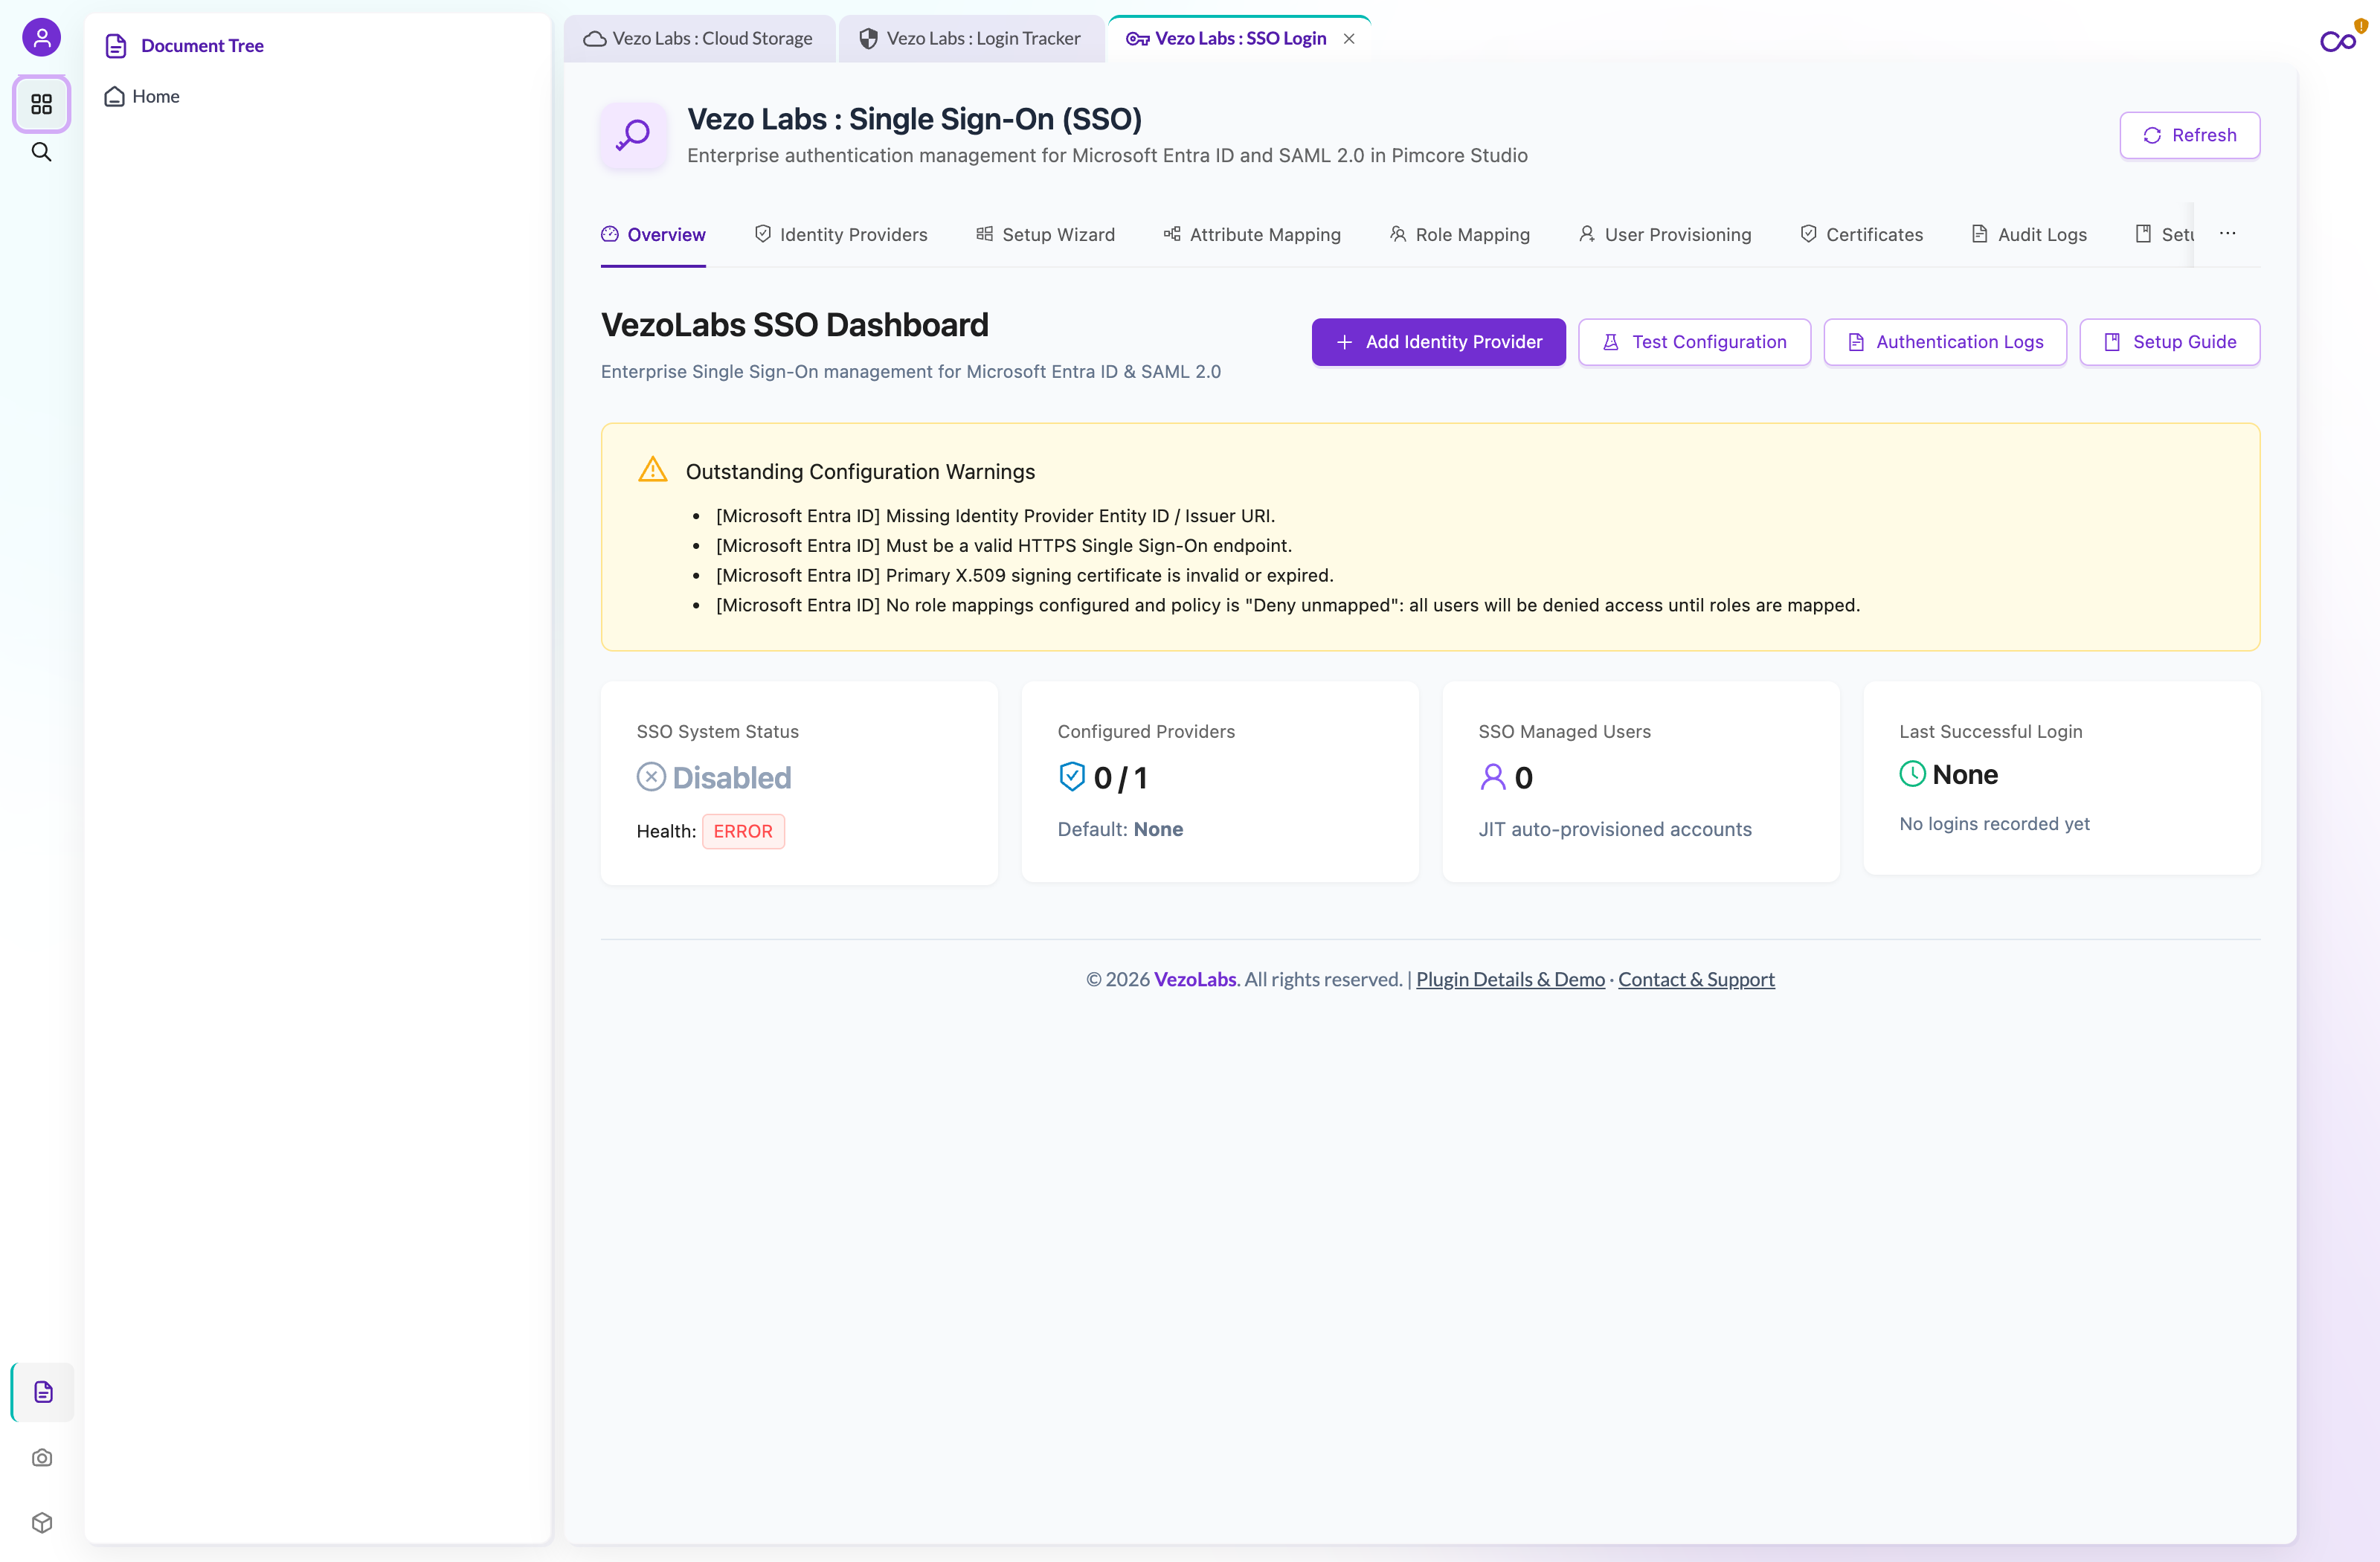The width and height of the screenshot is (2380, 1562).
Task: Open the Setup Wizard tab
Action: [x=1045, y=234]
